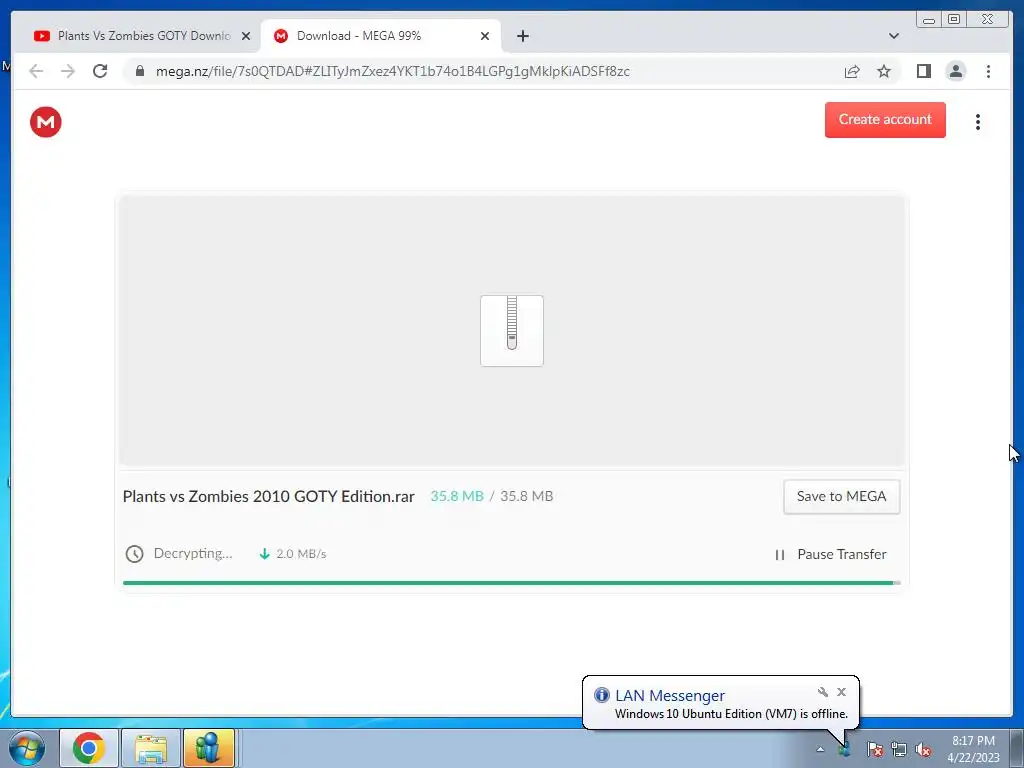The height and width of the screenshot is (768, 1024).
Task: Click the site lock icon in address bar
Action: click(140, 71)
